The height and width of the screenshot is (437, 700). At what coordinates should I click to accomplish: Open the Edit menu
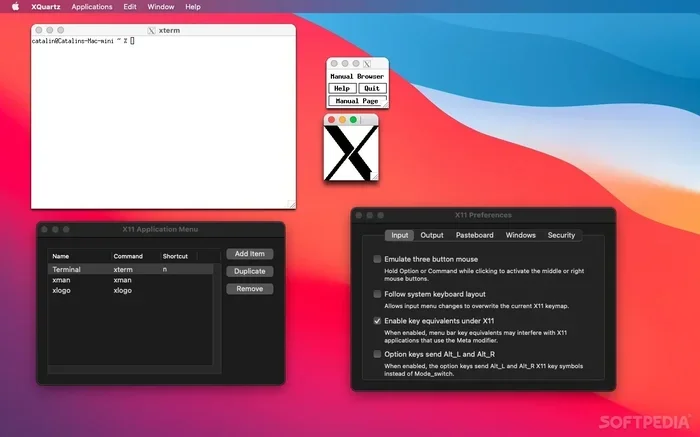[130, 7]
